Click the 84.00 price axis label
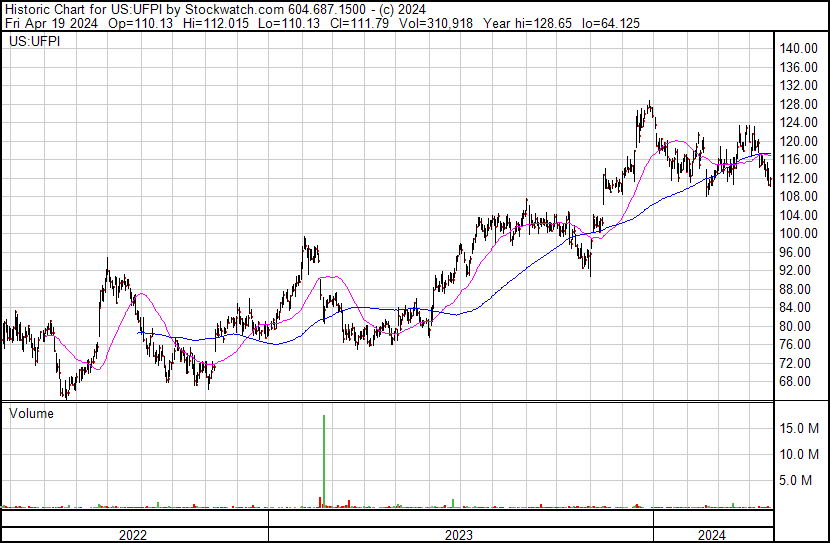The image size is (830, 543). (x=799, y=308)
